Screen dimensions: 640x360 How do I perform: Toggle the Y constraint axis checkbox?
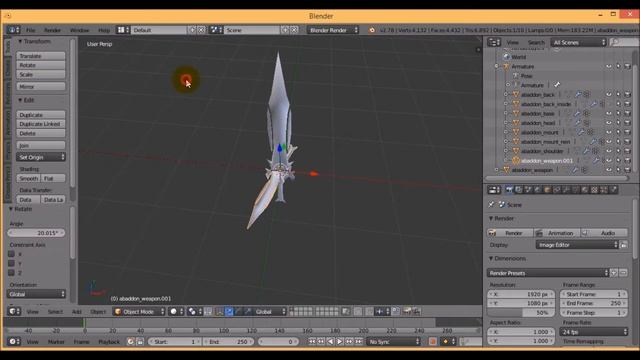[x=11, y=263]
